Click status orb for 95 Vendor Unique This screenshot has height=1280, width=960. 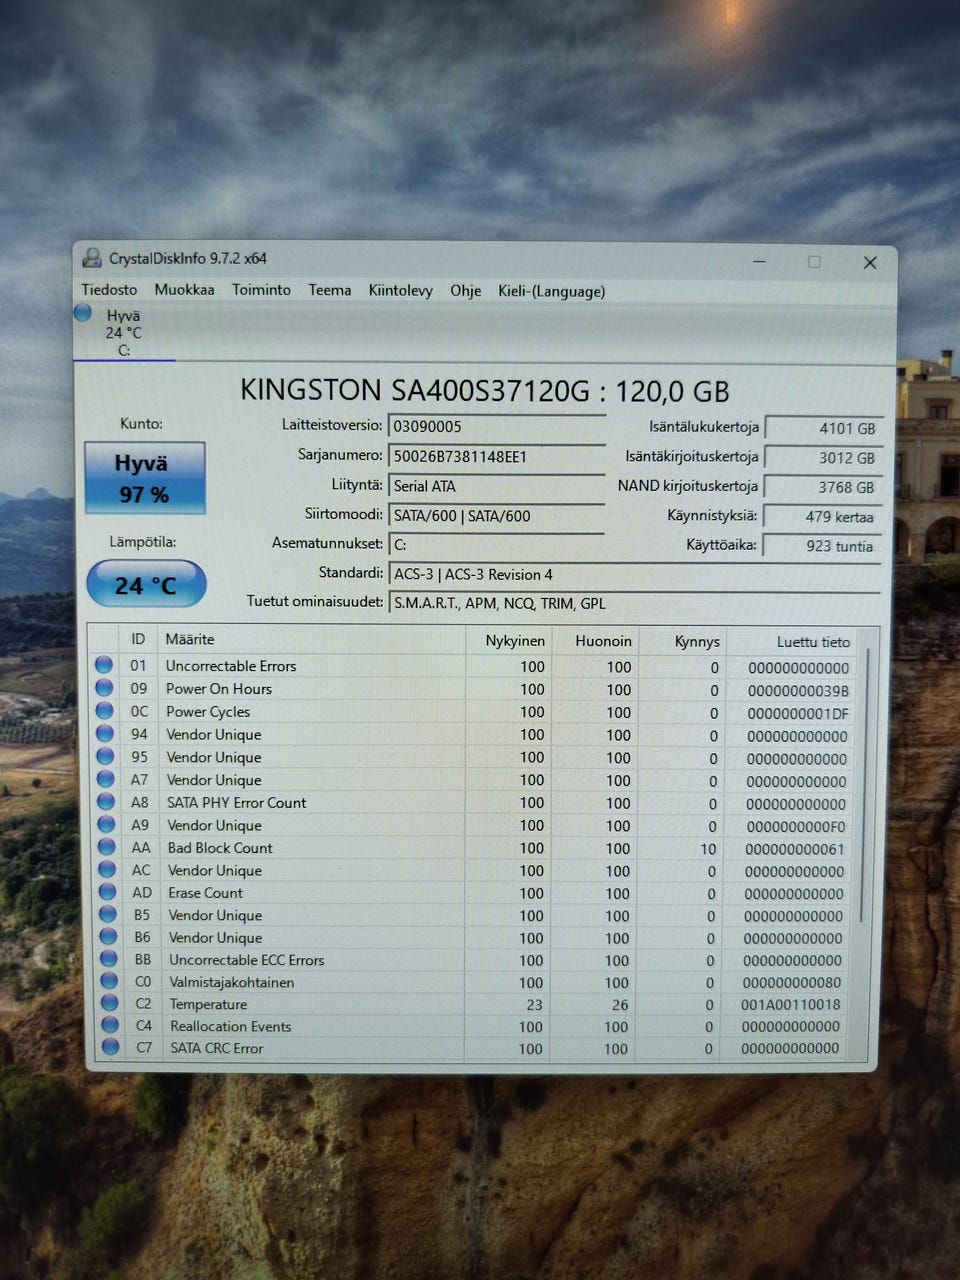pos(105,756)
